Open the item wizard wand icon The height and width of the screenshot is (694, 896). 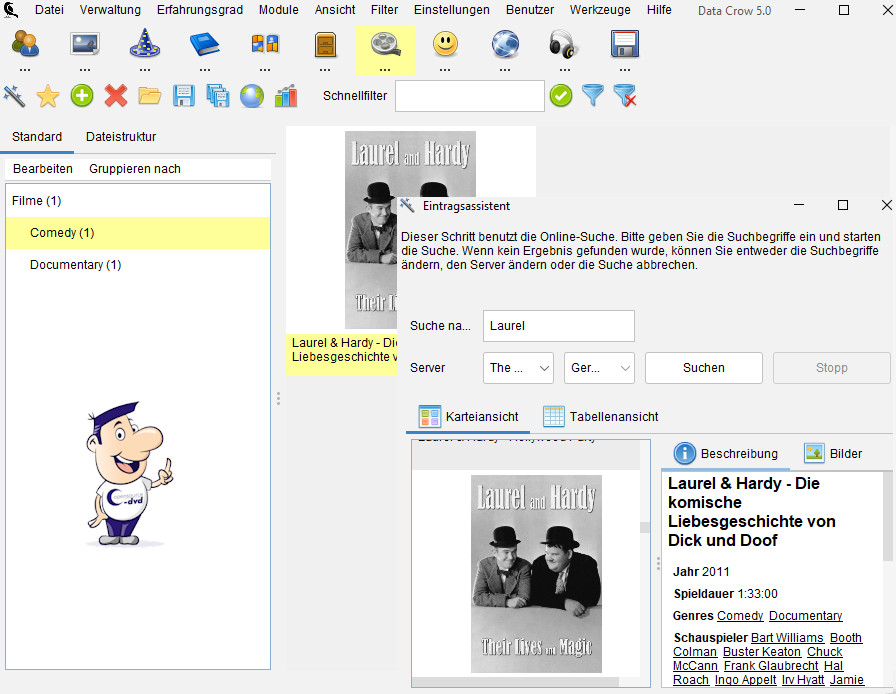(x=14, y=96)
